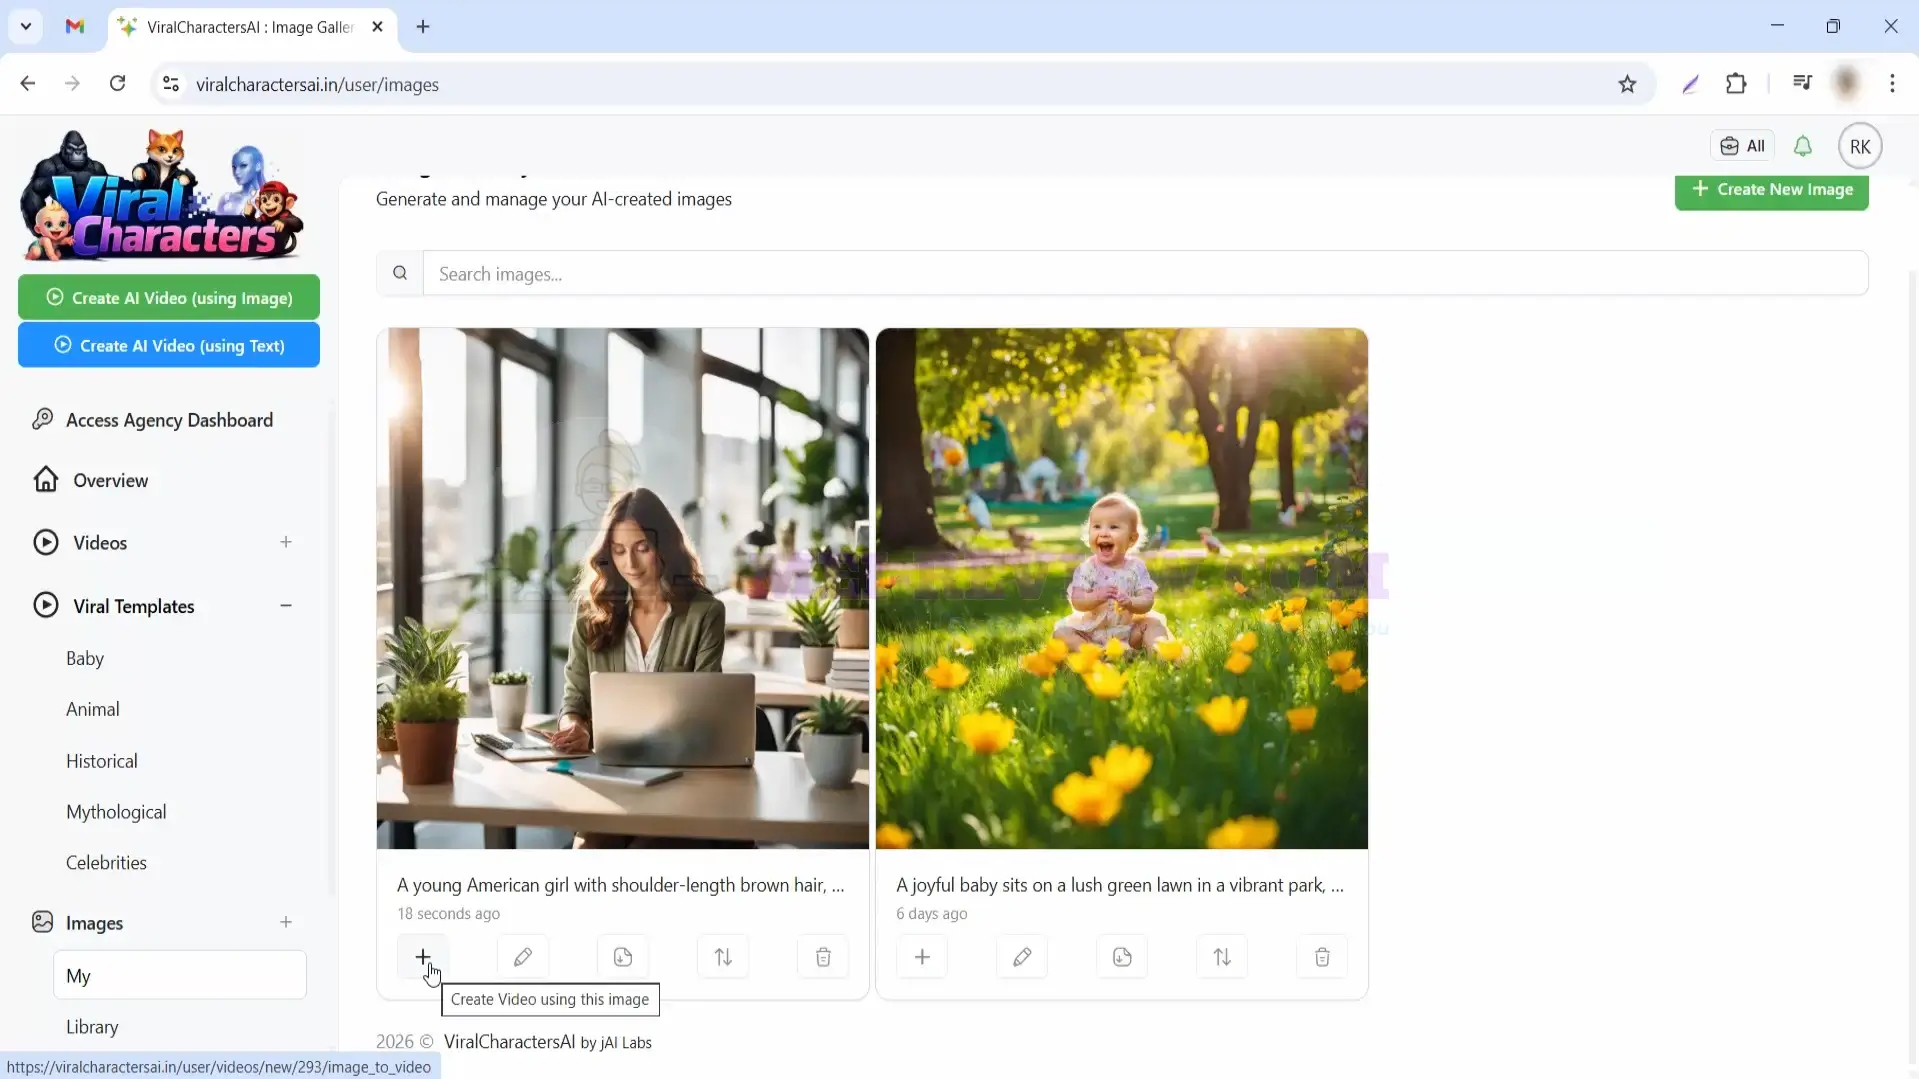
Task: Click Create New Image button
Action: (x=1771, y=190)
